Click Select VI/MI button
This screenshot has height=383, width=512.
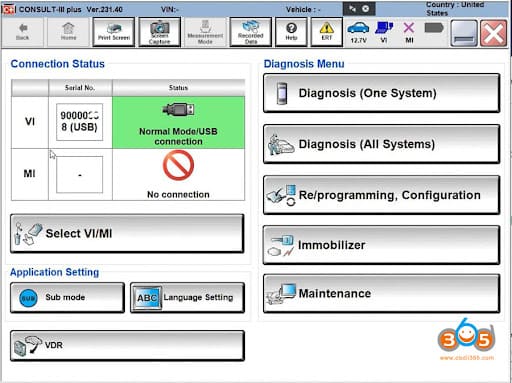tap(127, 233)
